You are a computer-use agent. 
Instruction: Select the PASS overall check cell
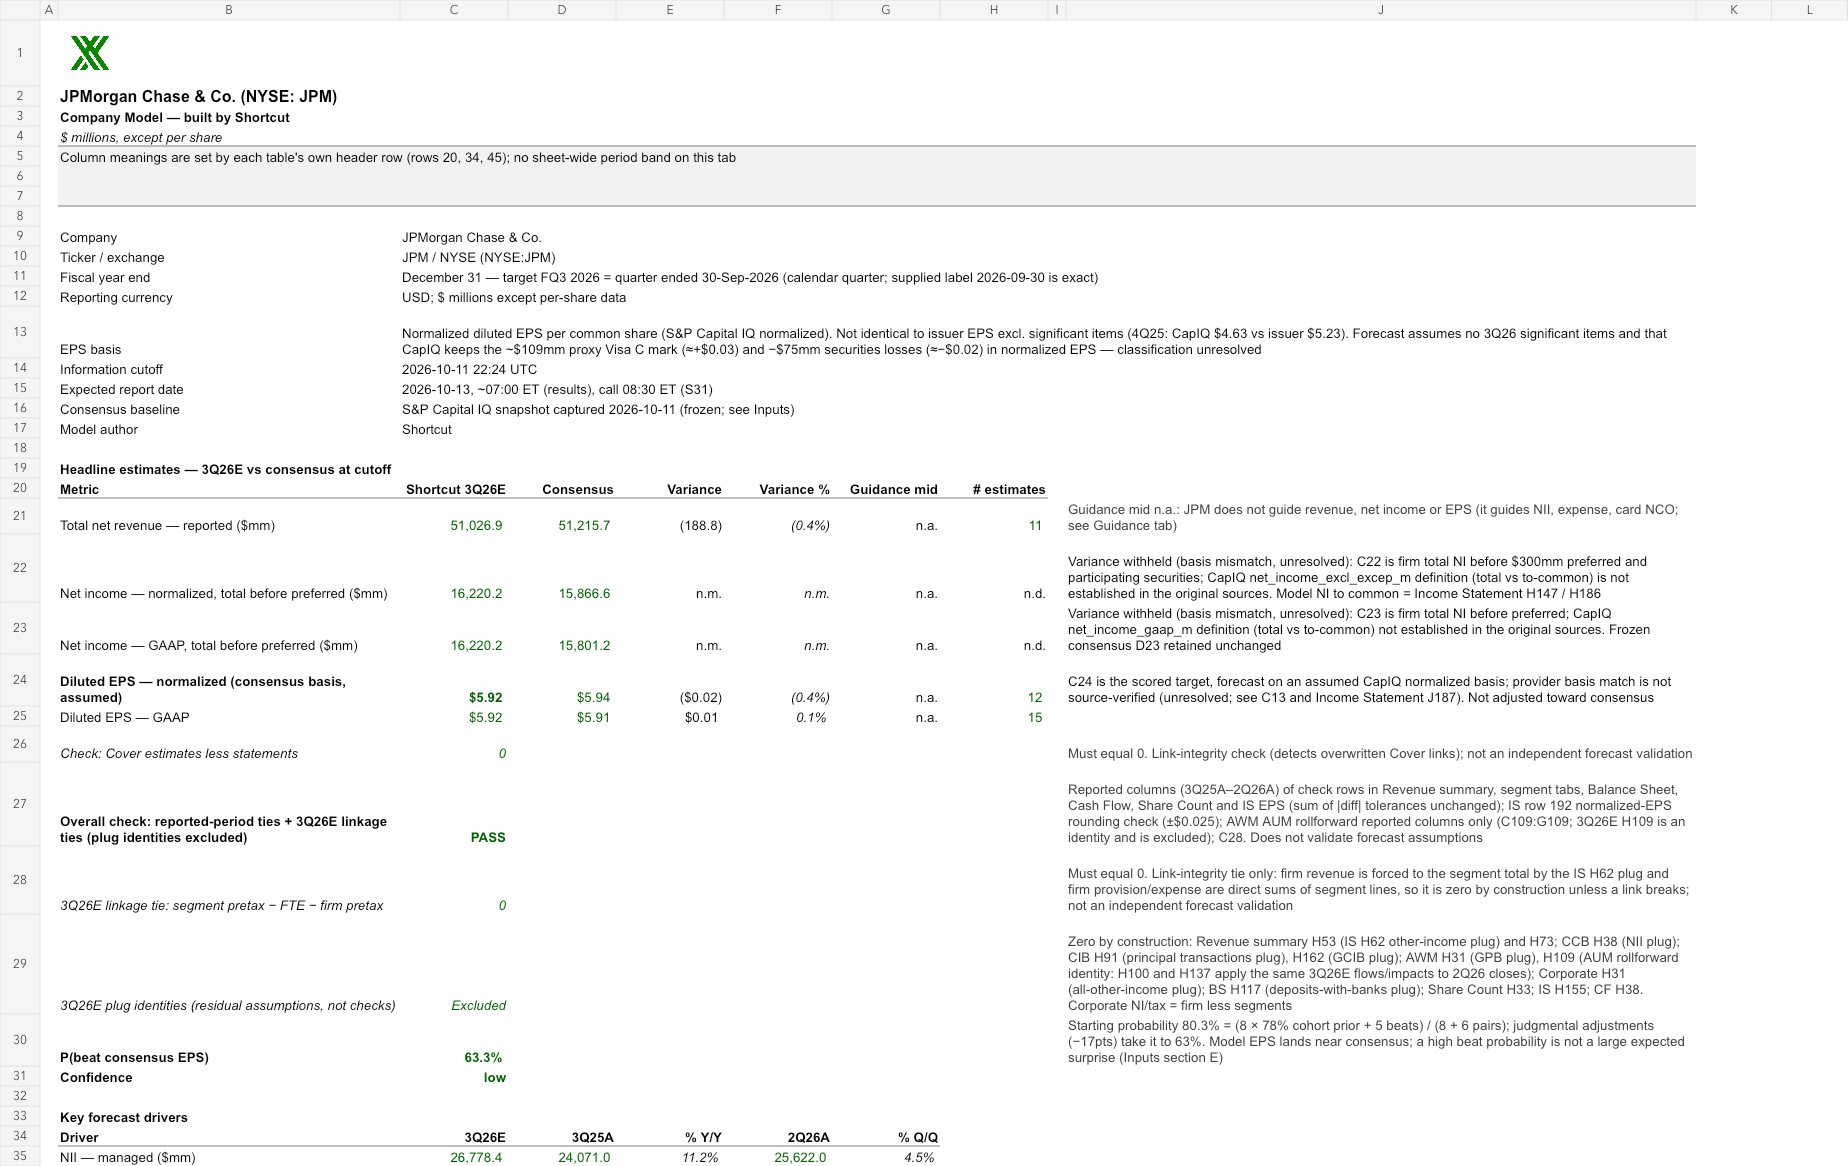(x=488, y=838)
